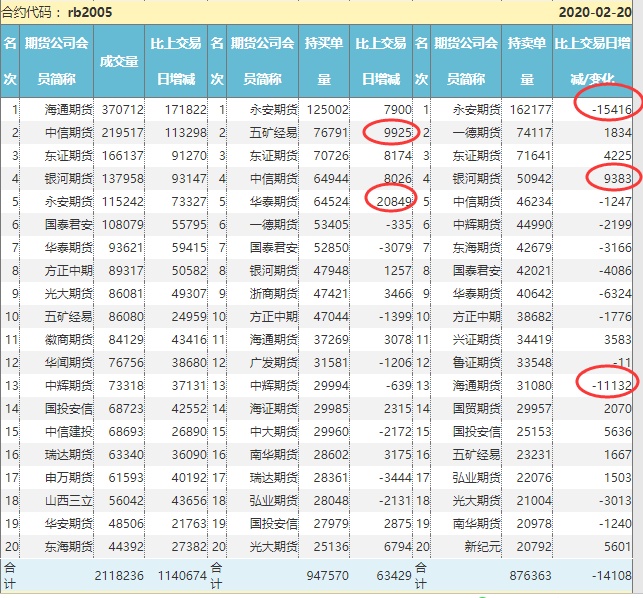Select 中大期货 in the long list
Viewport: 643px width, 598px height.
(274, 431)
